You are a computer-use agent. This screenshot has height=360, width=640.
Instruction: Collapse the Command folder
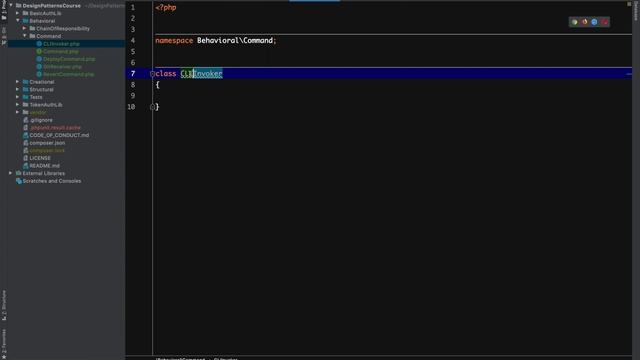[x=24, y=36]
